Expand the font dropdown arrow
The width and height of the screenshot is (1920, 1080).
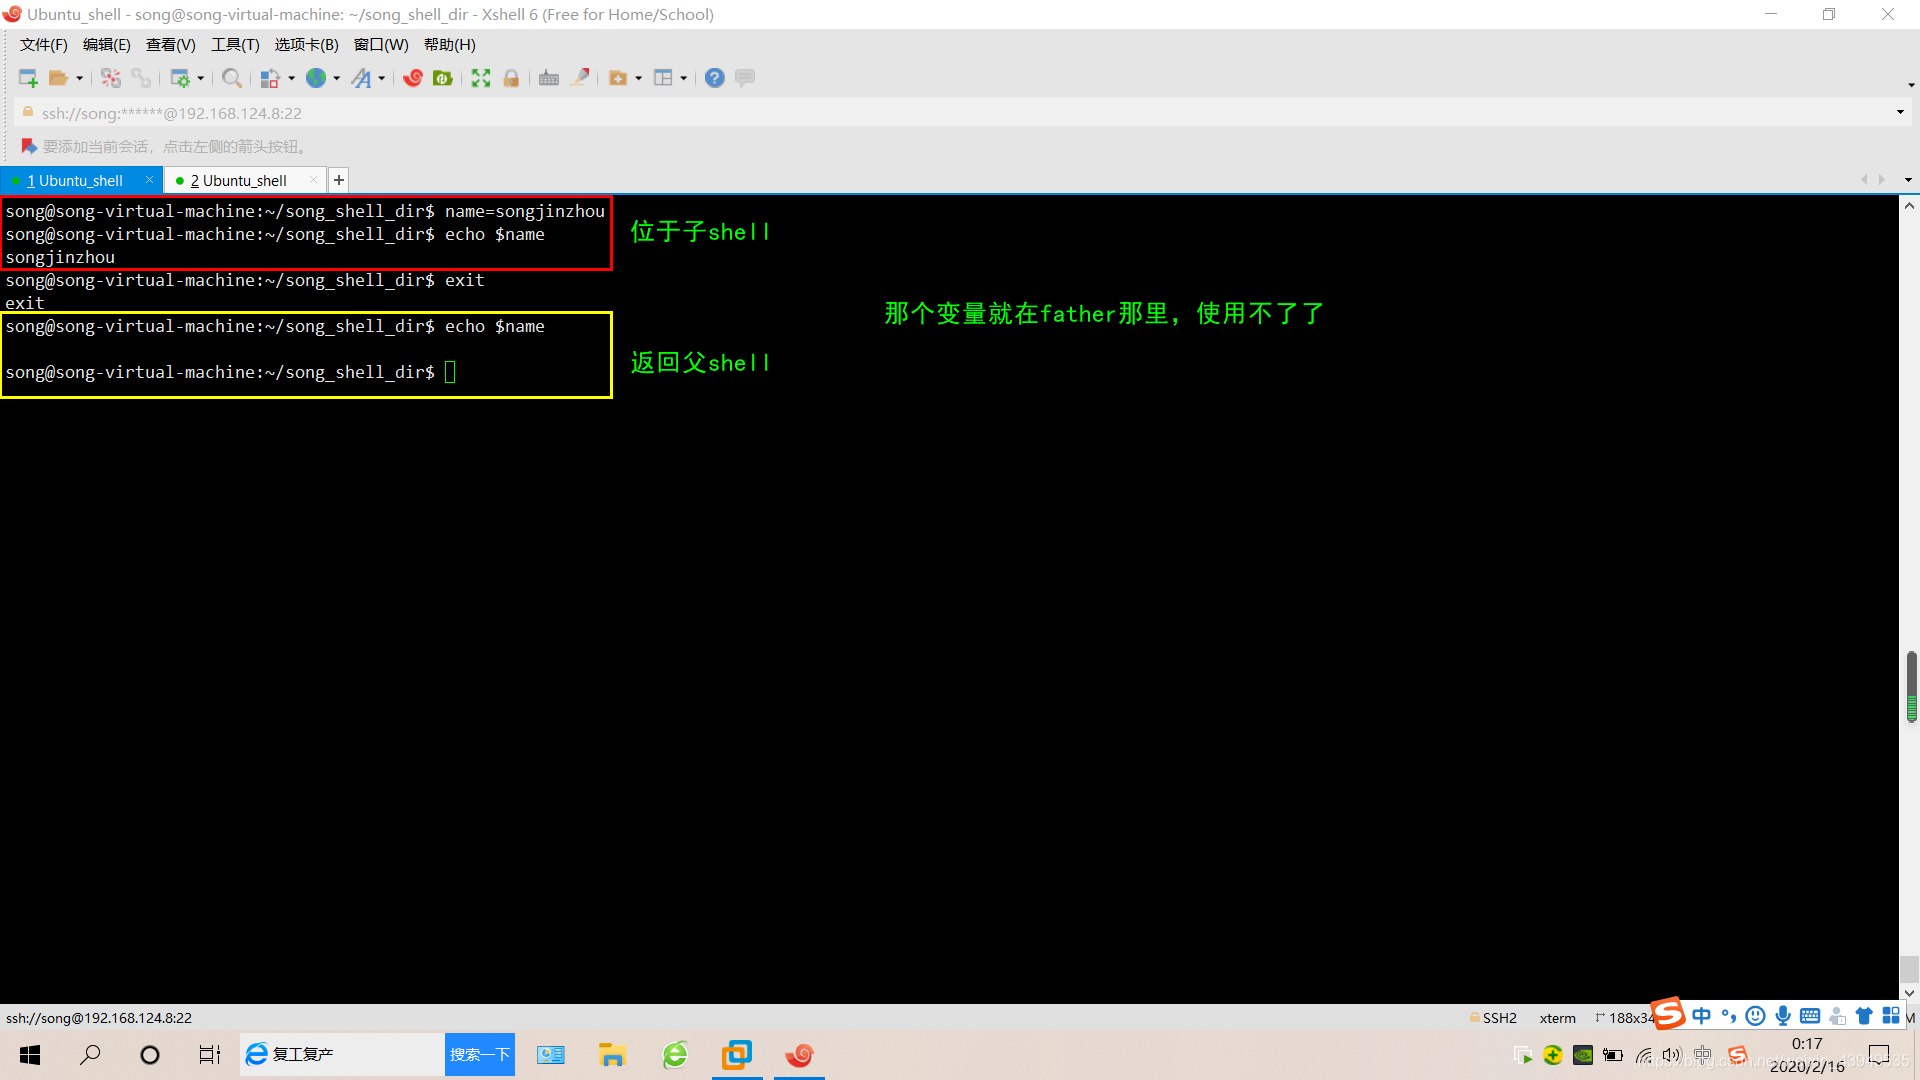(x=382, y=78)
